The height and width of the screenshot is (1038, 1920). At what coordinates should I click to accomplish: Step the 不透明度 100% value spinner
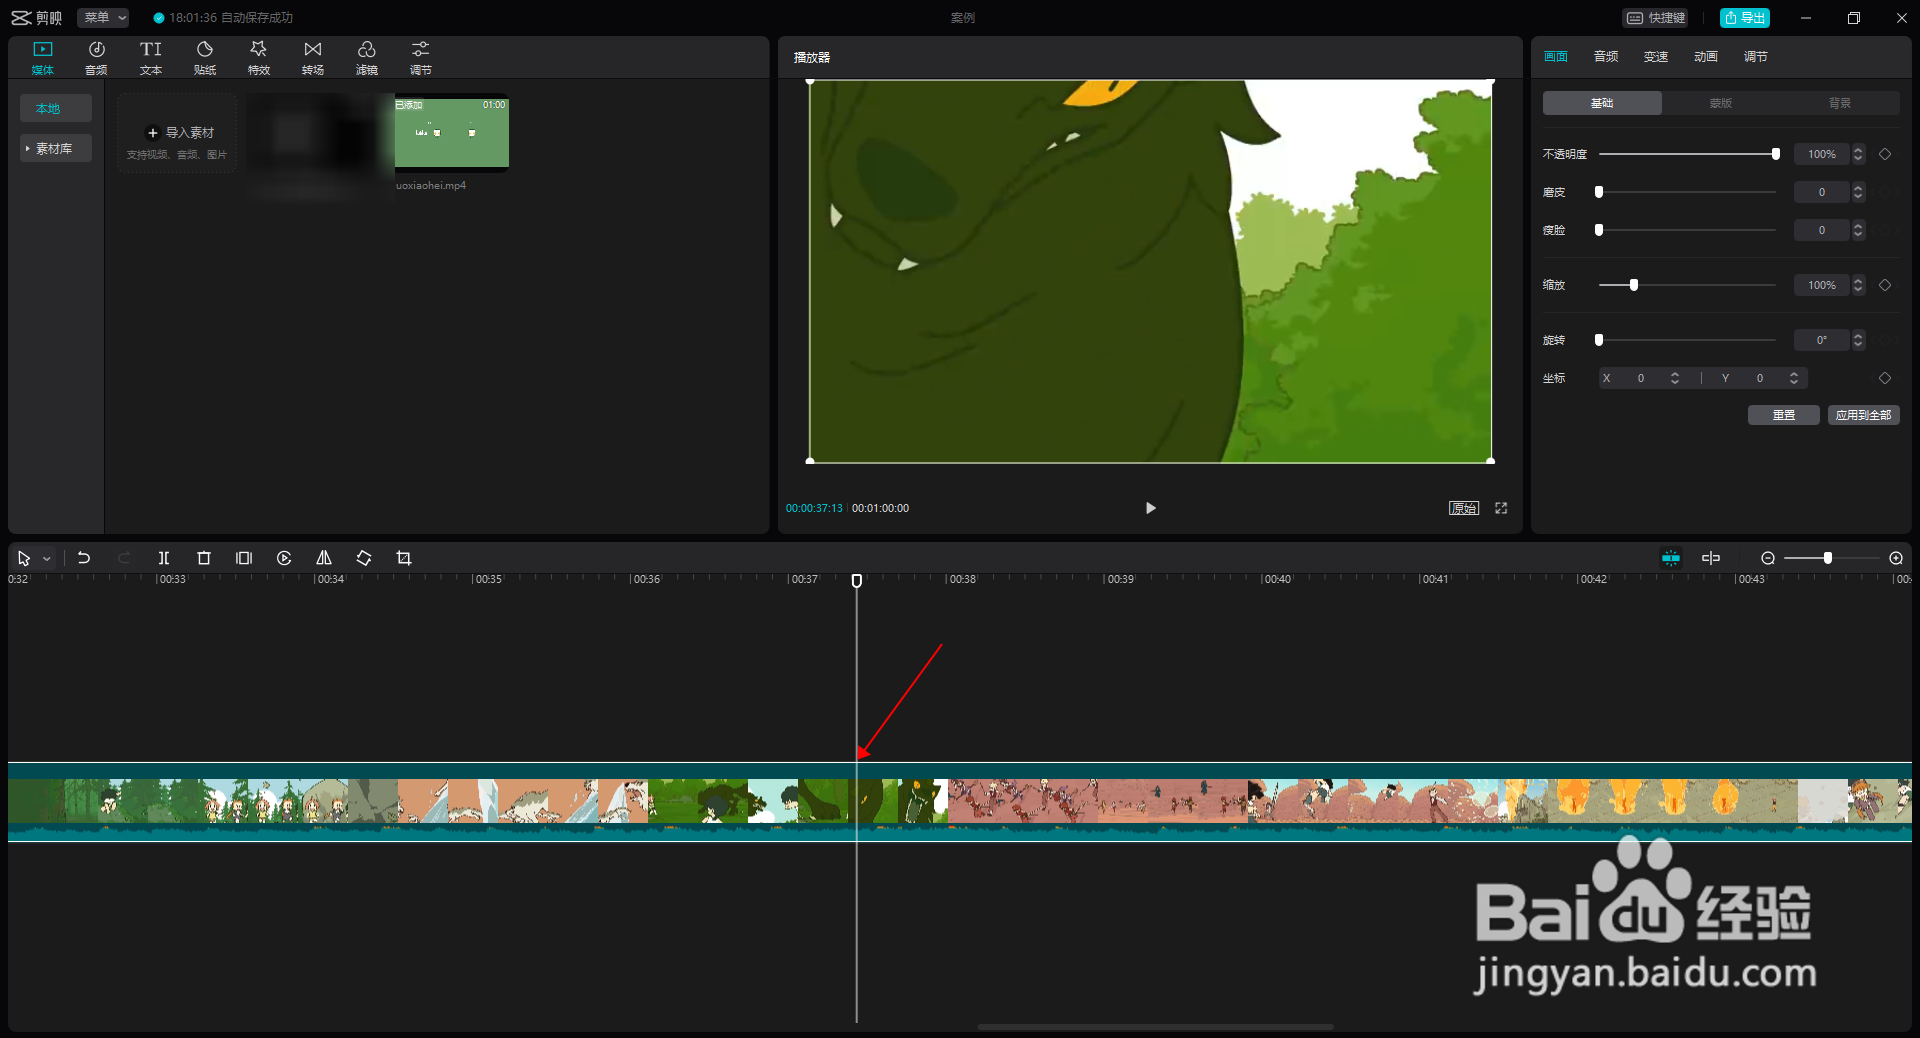coord(1858,154)
